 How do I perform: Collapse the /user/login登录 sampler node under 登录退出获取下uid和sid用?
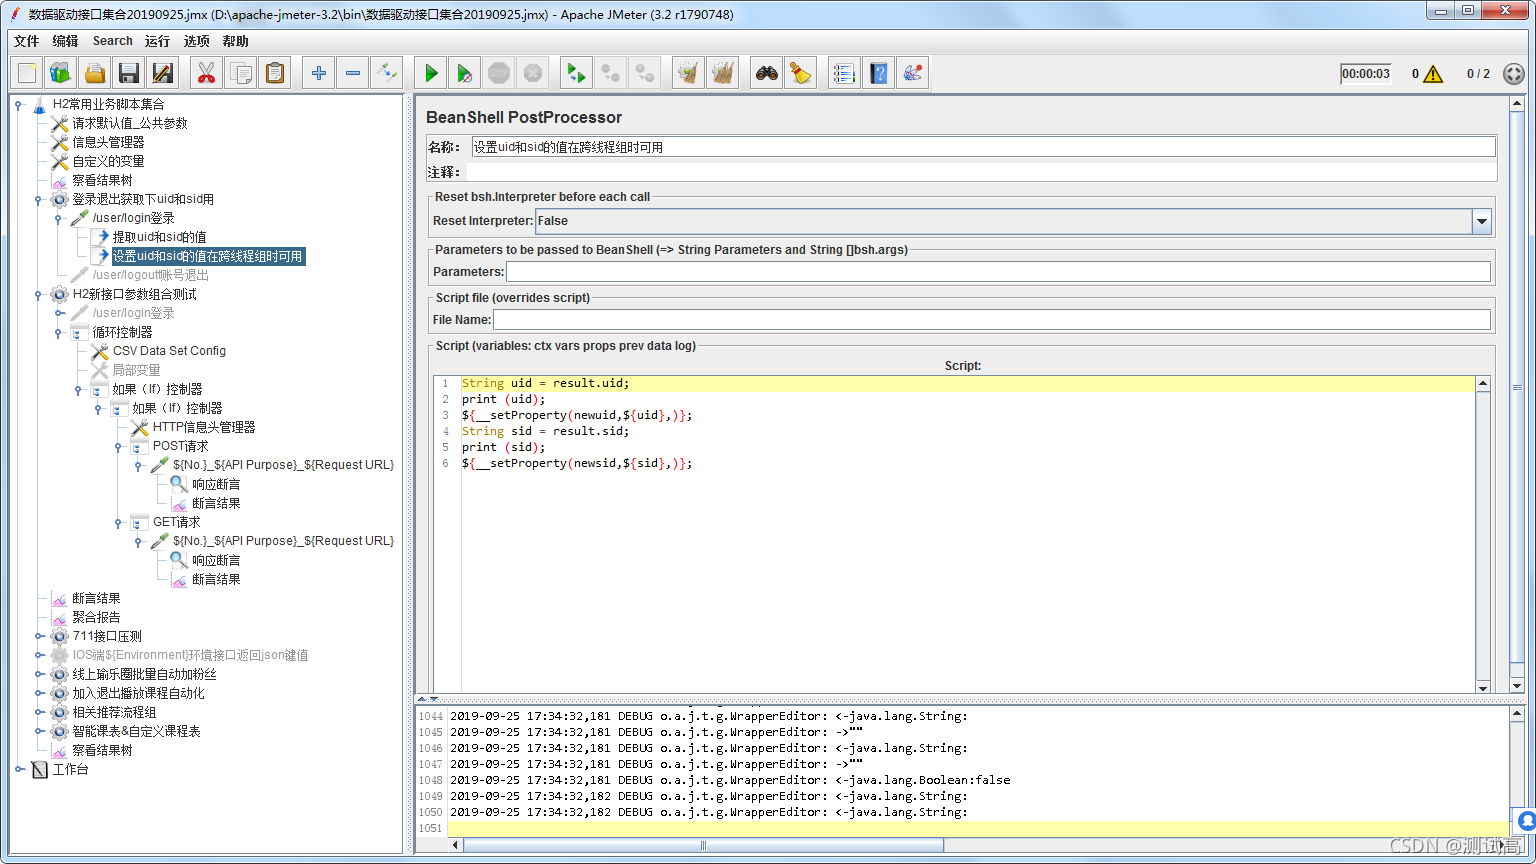pyautogui.click(x=59, y=218)
